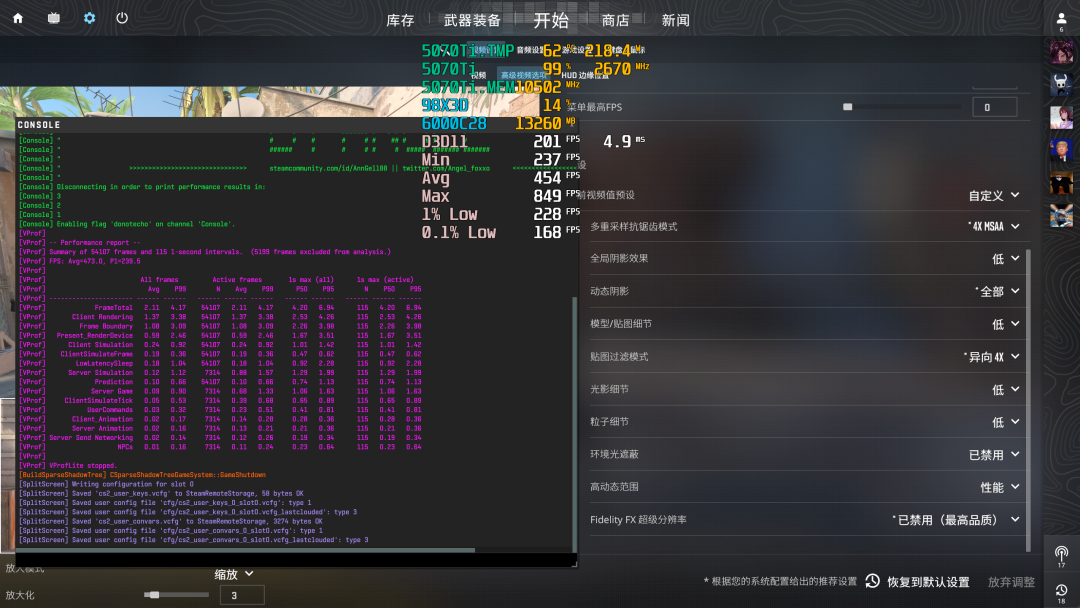Click the 多重采样抗锯齿模式 setting label
1080x608 pixels.
634,227
